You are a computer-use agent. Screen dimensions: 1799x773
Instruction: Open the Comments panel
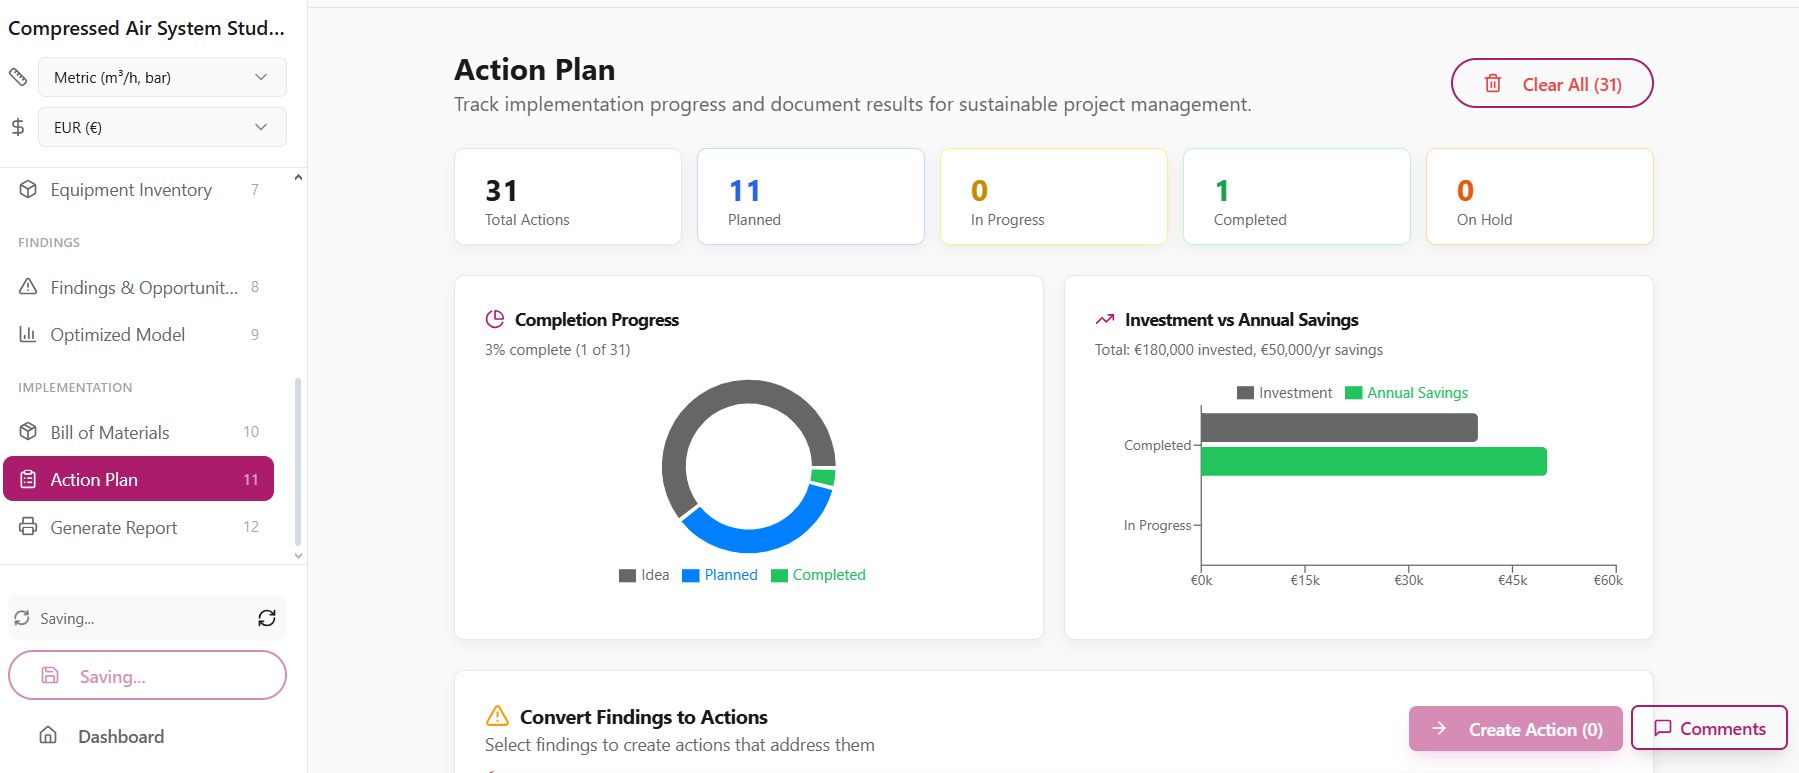(1709, 728)
